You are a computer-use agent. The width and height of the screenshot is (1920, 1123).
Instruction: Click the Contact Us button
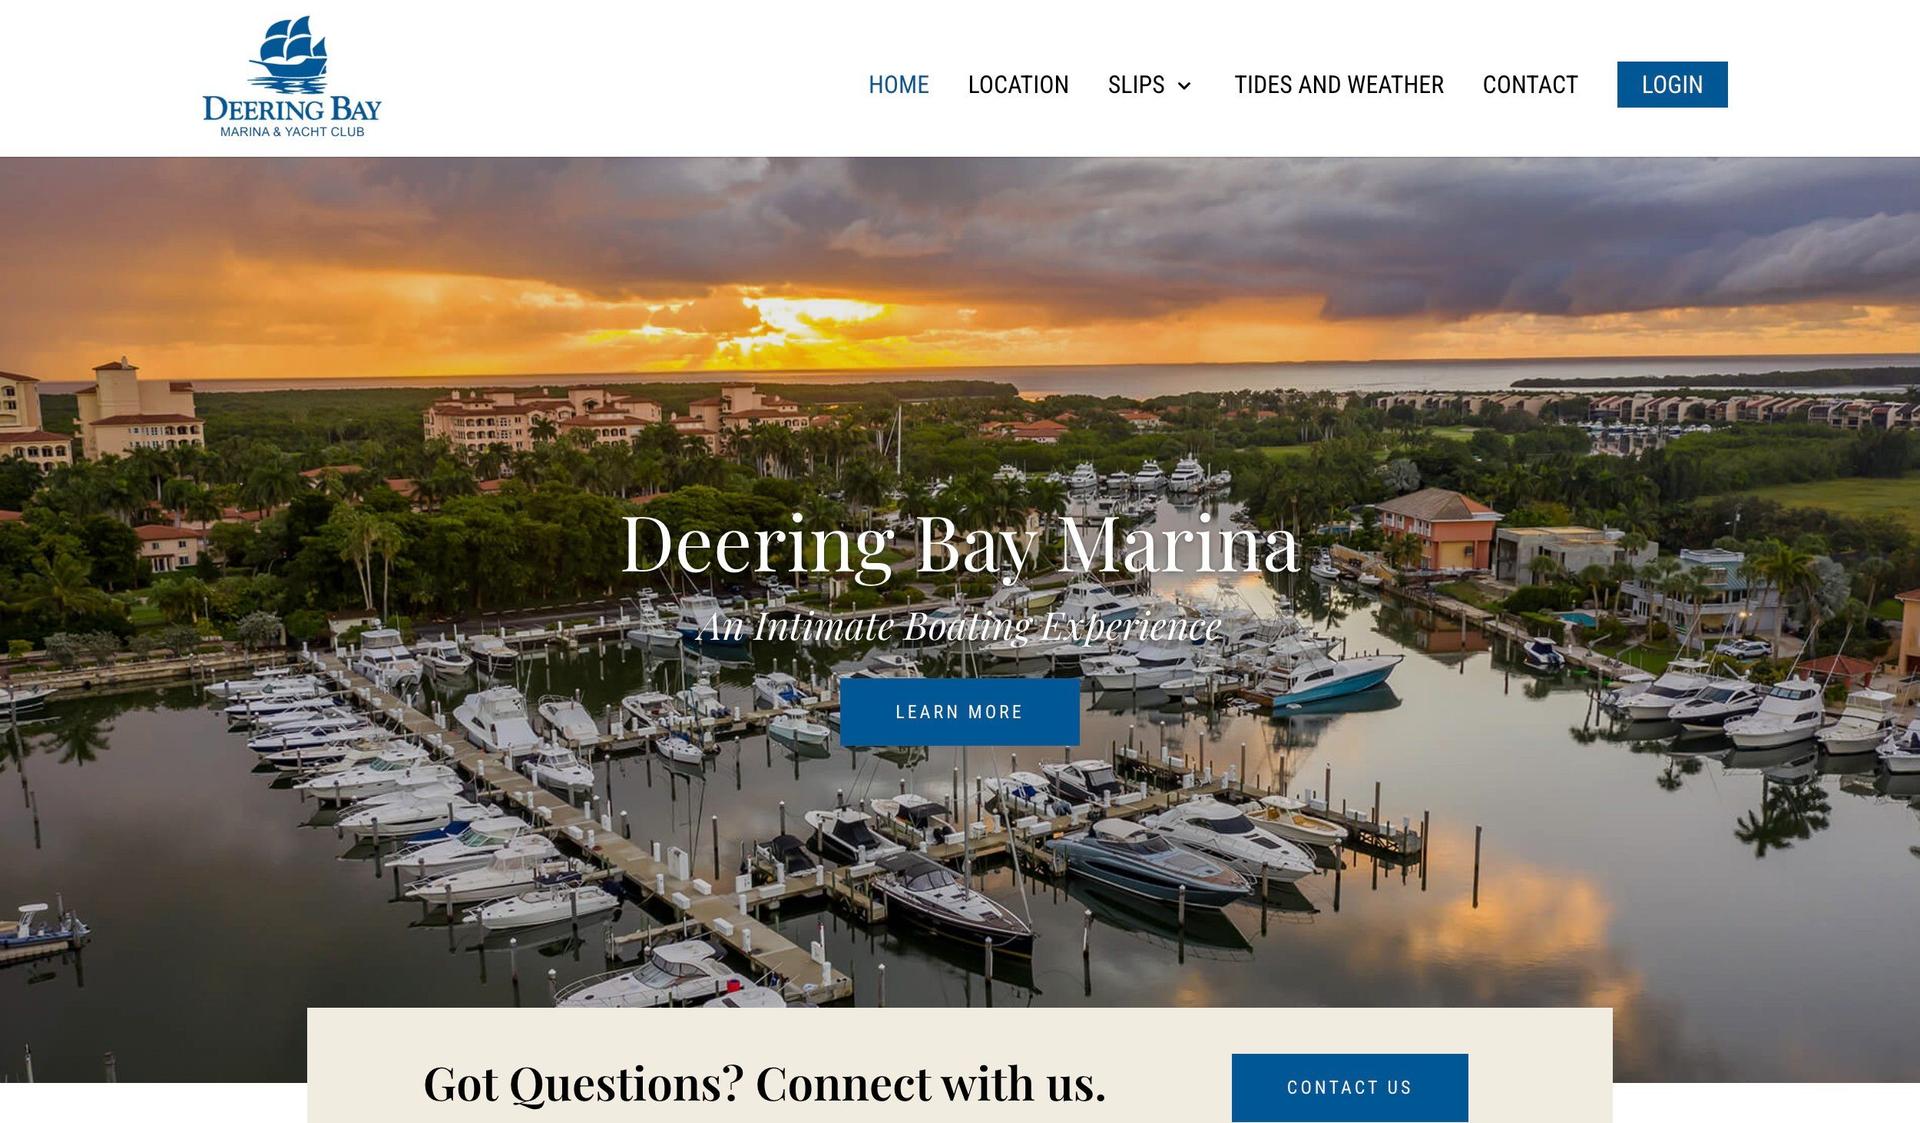pyautogui.click(x=1349, y=1087)
